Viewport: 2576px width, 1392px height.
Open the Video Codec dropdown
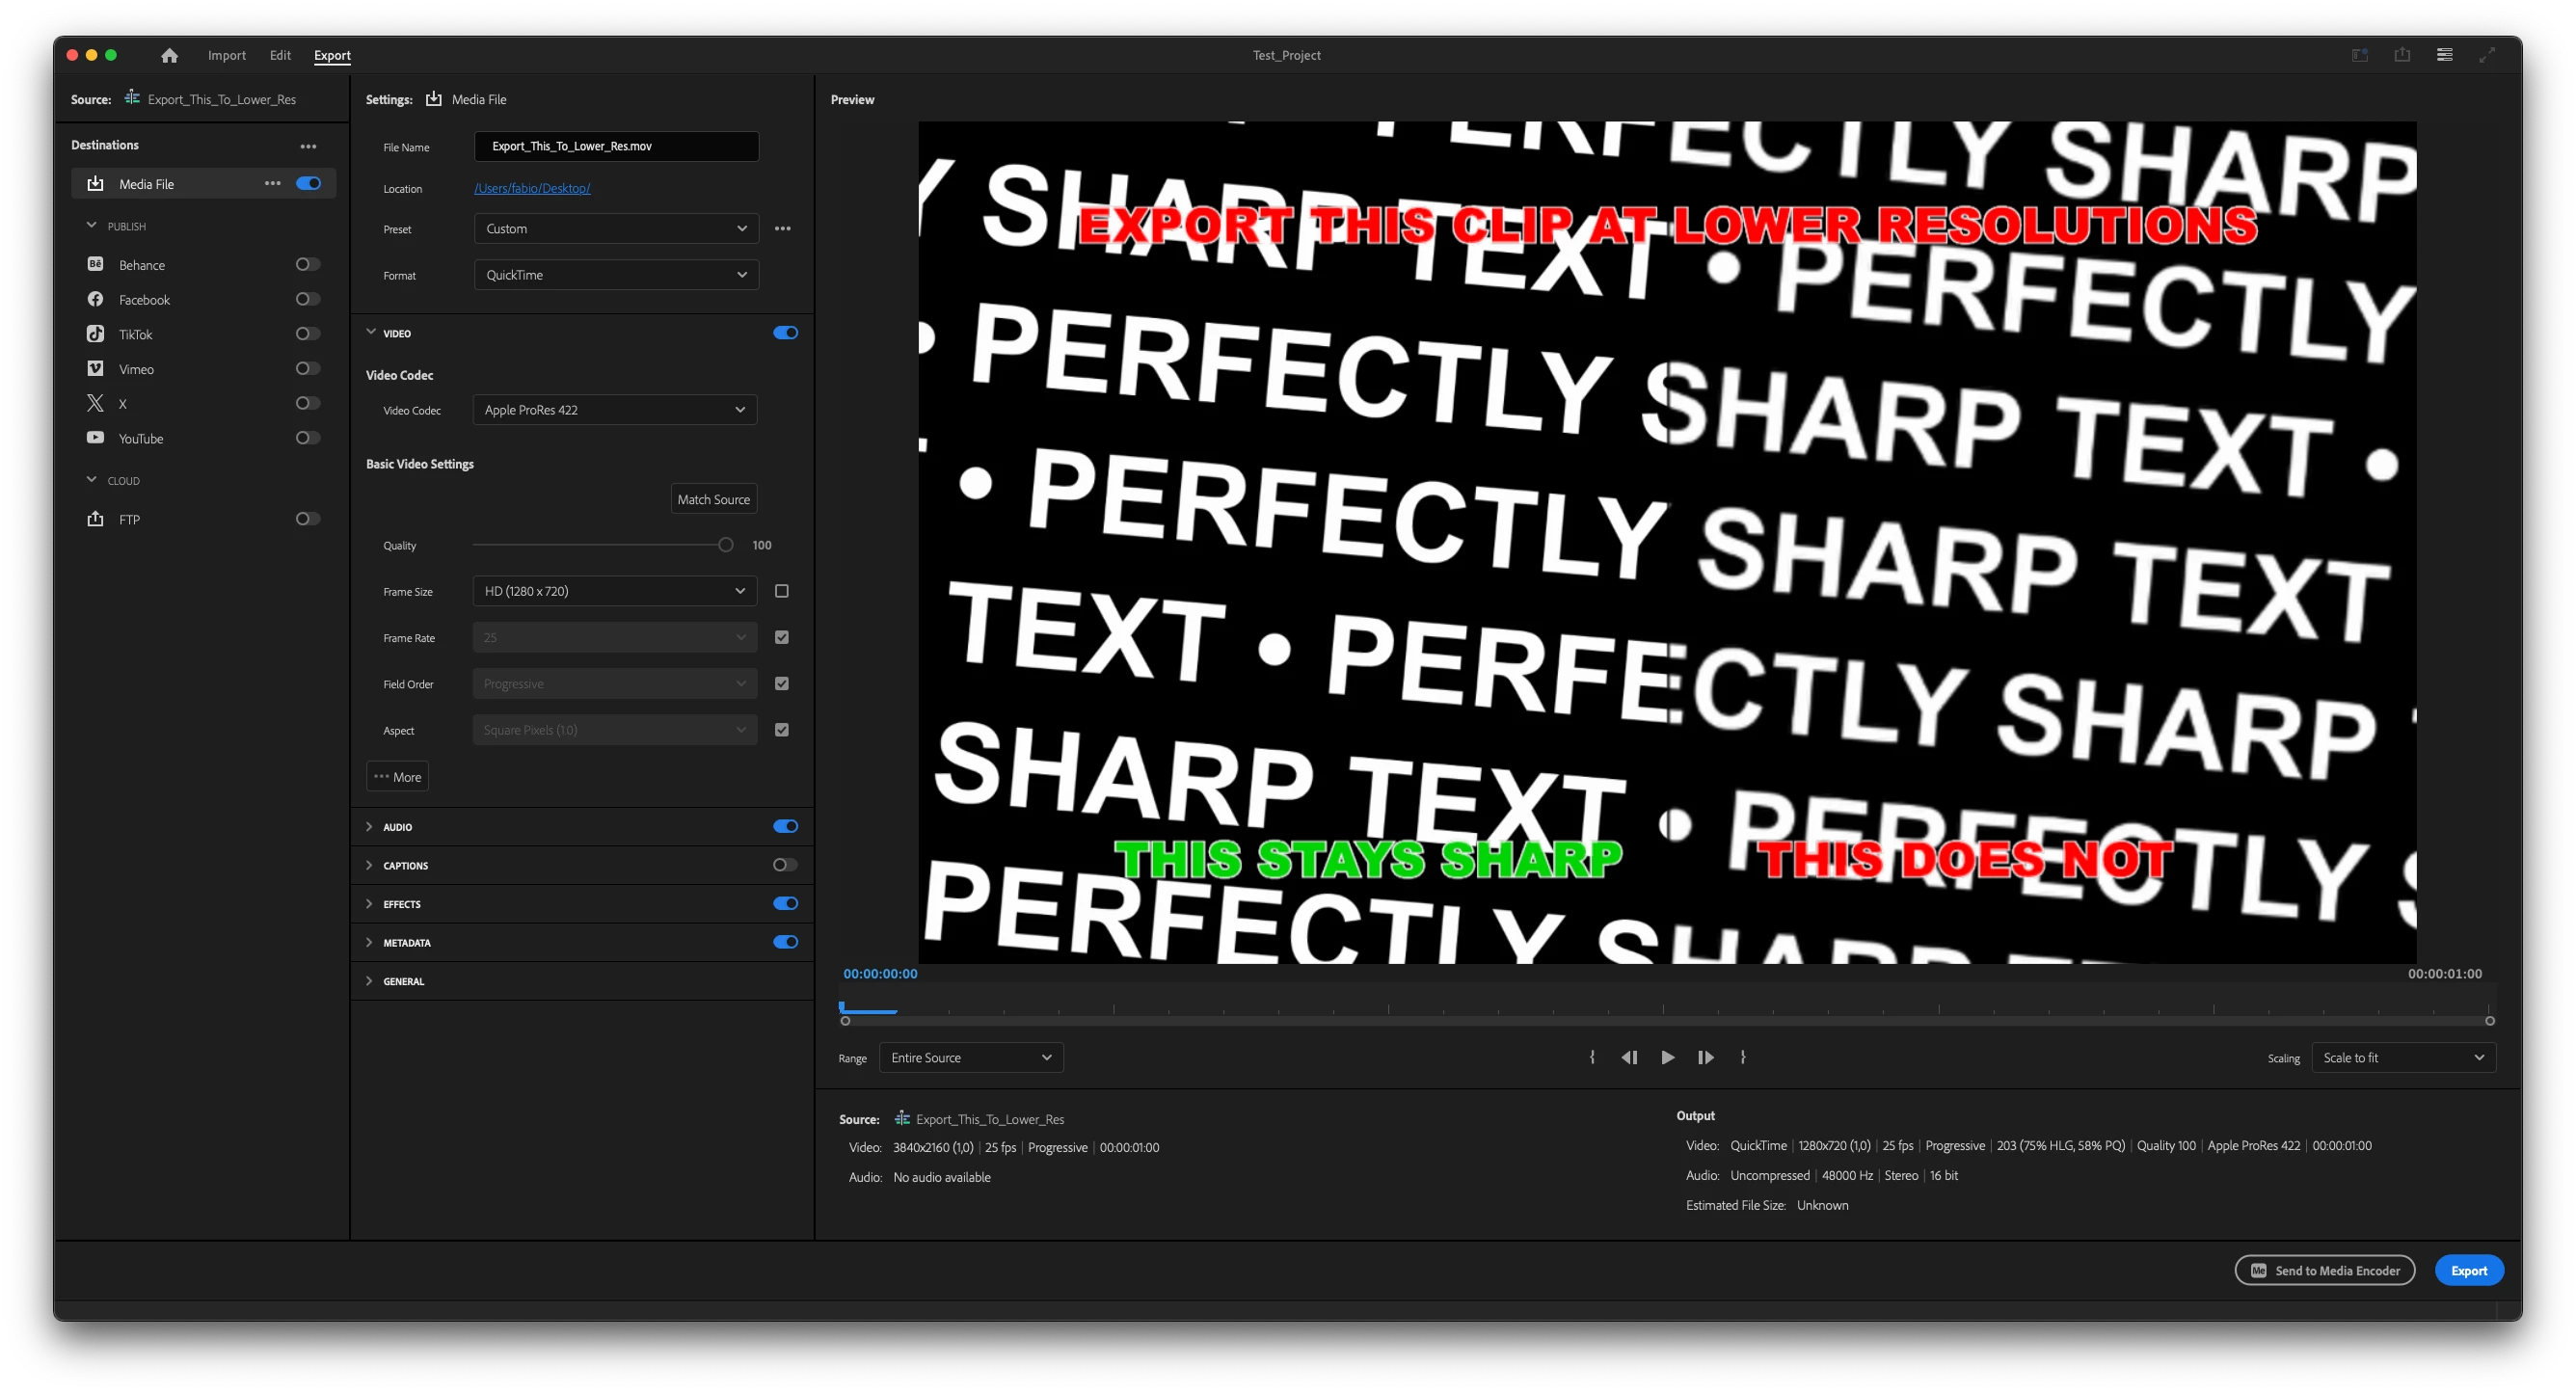(614, 410)
